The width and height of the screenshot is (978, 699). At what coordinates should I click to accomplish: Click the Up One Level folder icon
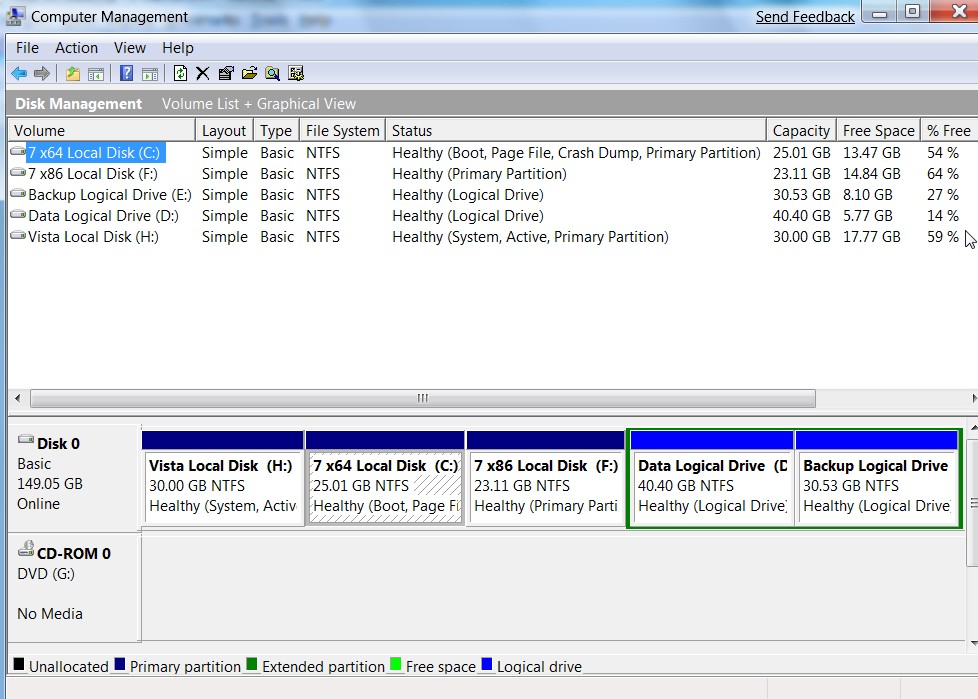click(x=73, y=74)
